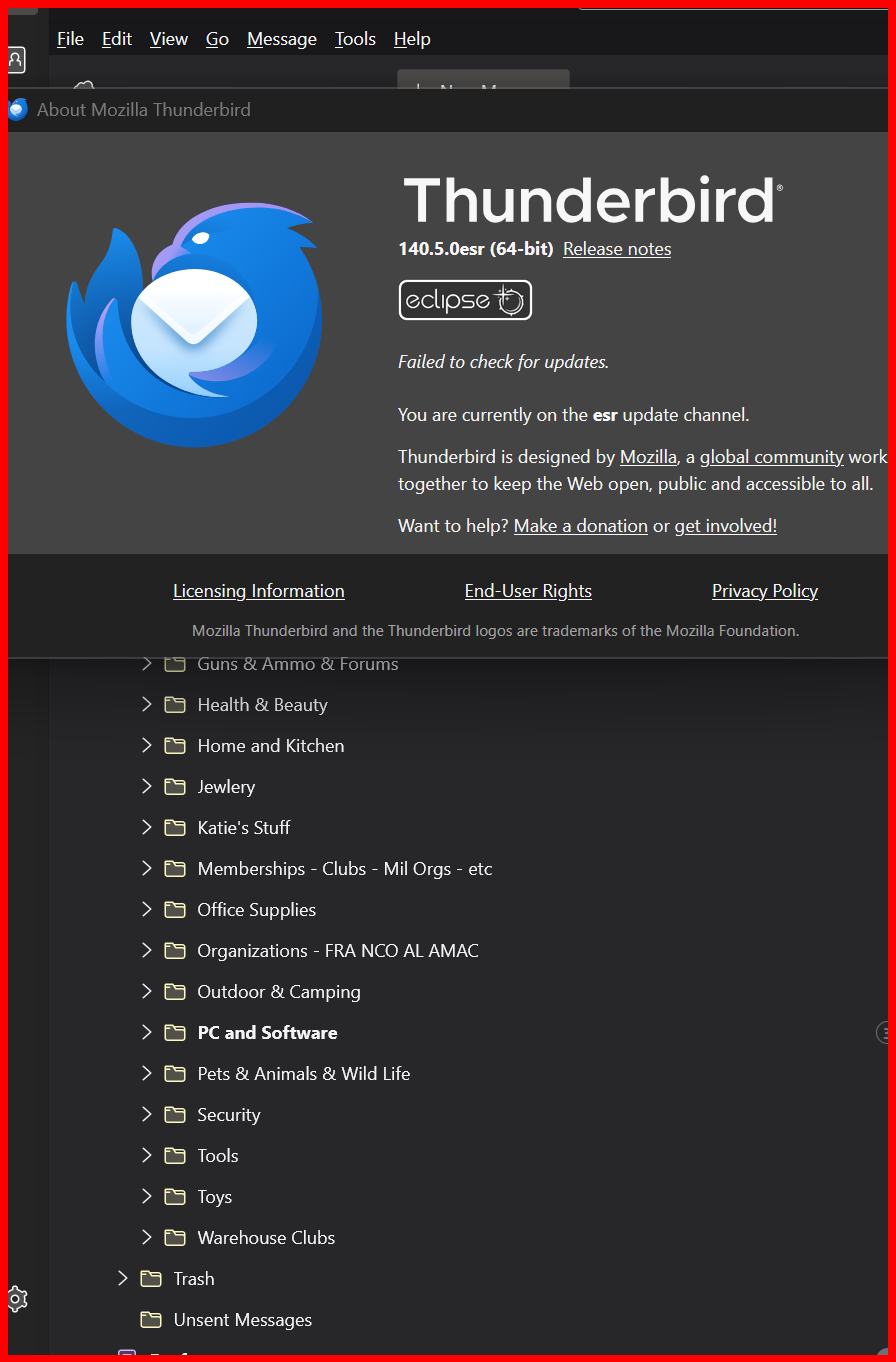Viewport: 896px width, 1362px height.
Task: Open folder labeled Organizations - FRA NCO AL AMAC
Action: (338, 951)
